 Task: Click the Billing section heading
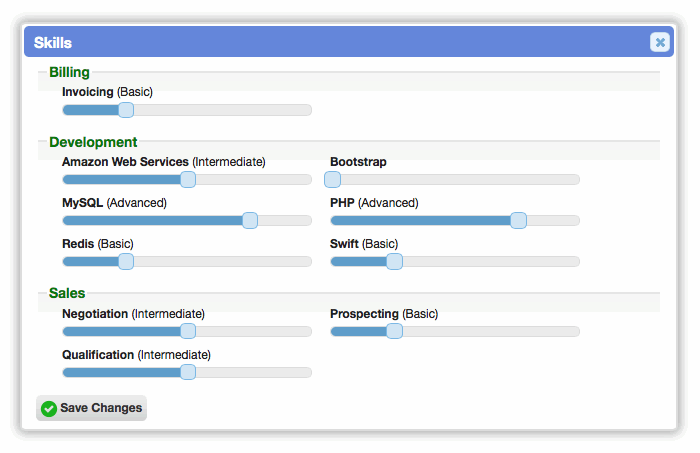point(69,72)
